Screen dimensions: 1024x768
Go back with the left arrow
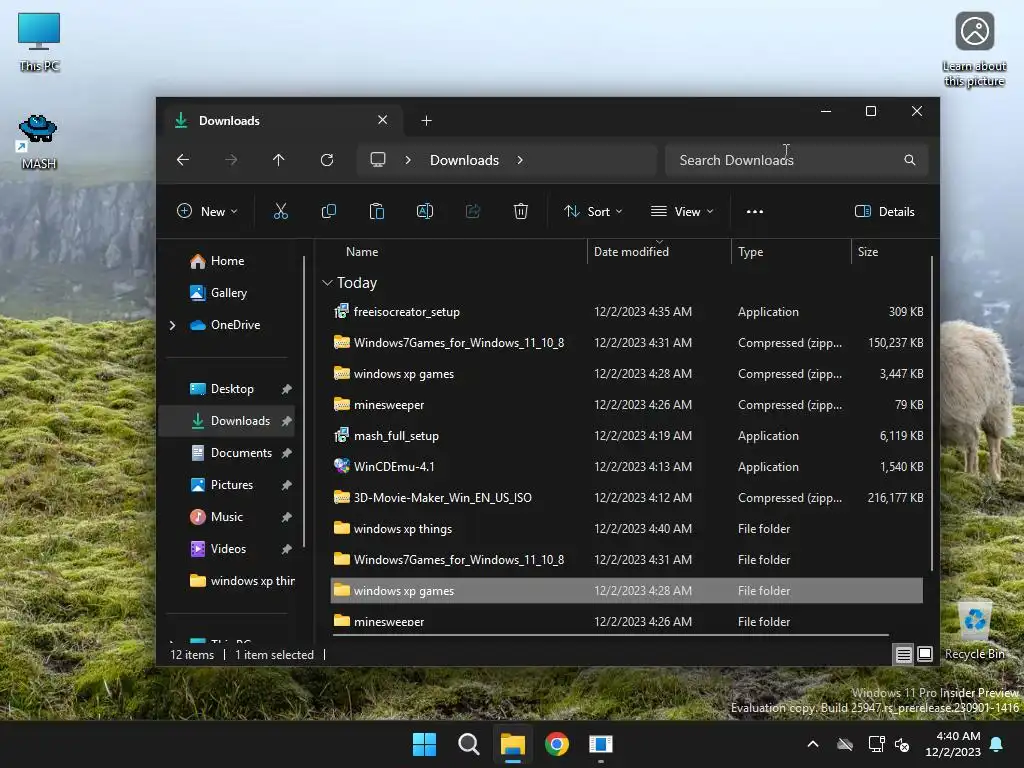click(183, 160)
